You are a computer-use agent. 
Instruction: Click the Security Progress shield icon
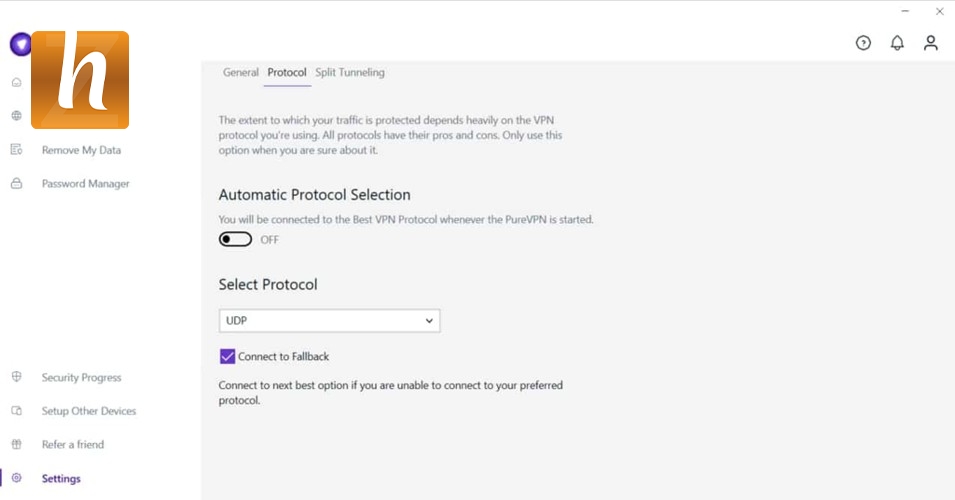pos(16,378)
